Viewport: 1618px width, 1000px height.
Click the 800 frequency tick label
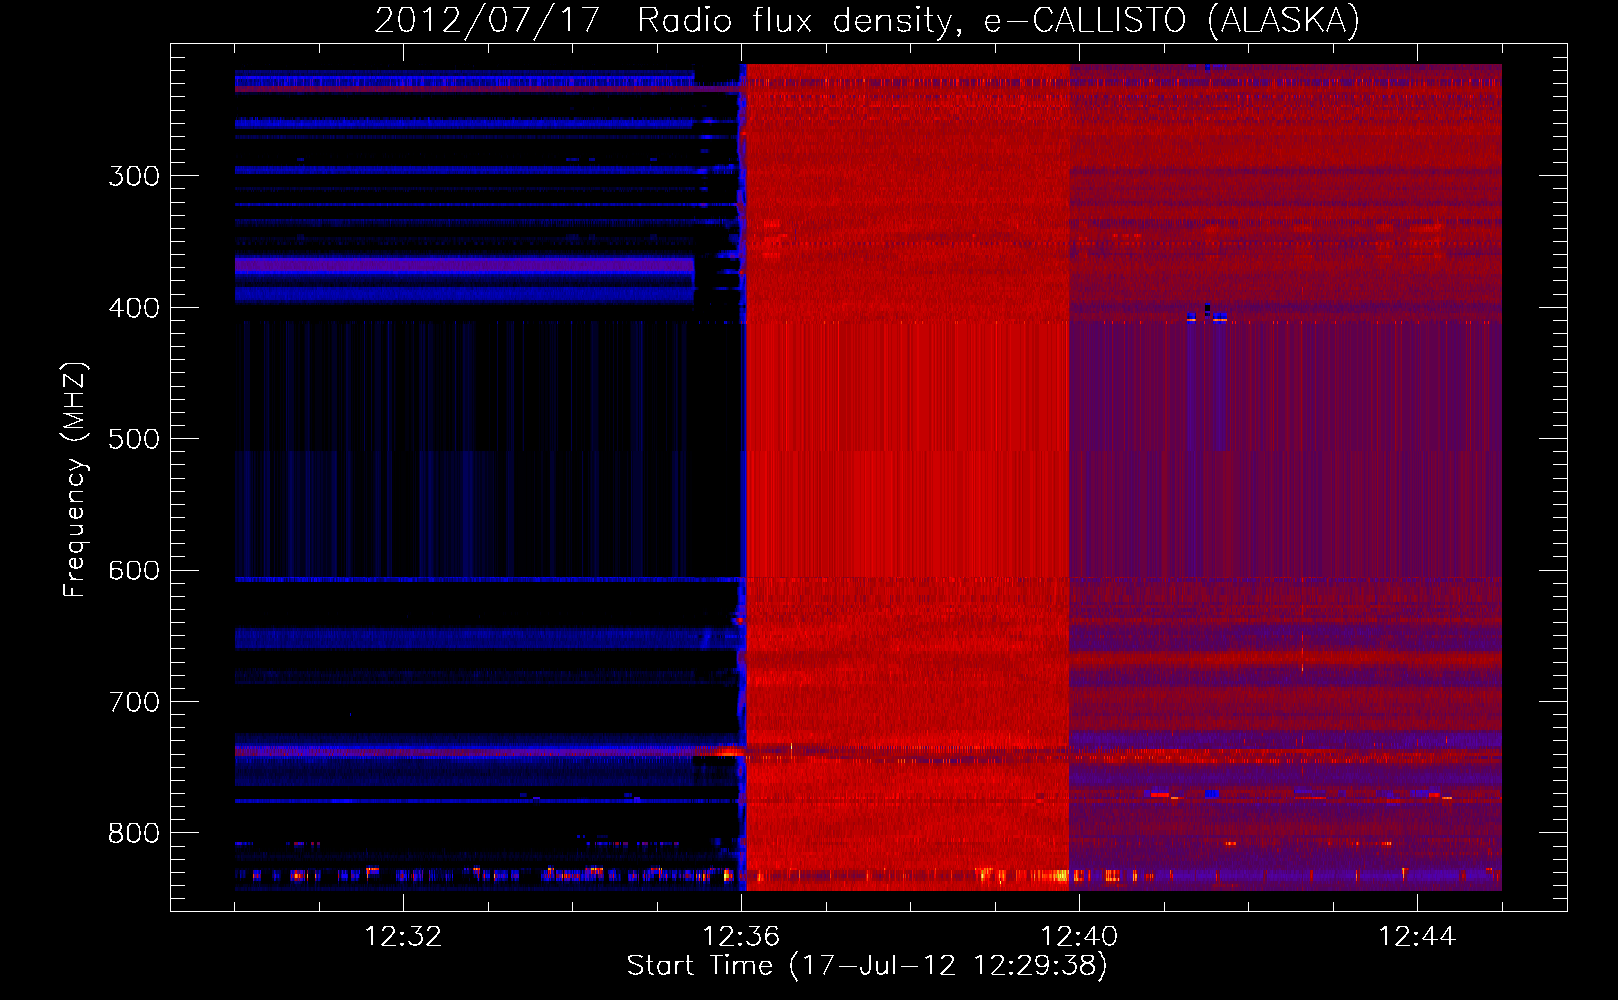(x=134, y=834)
